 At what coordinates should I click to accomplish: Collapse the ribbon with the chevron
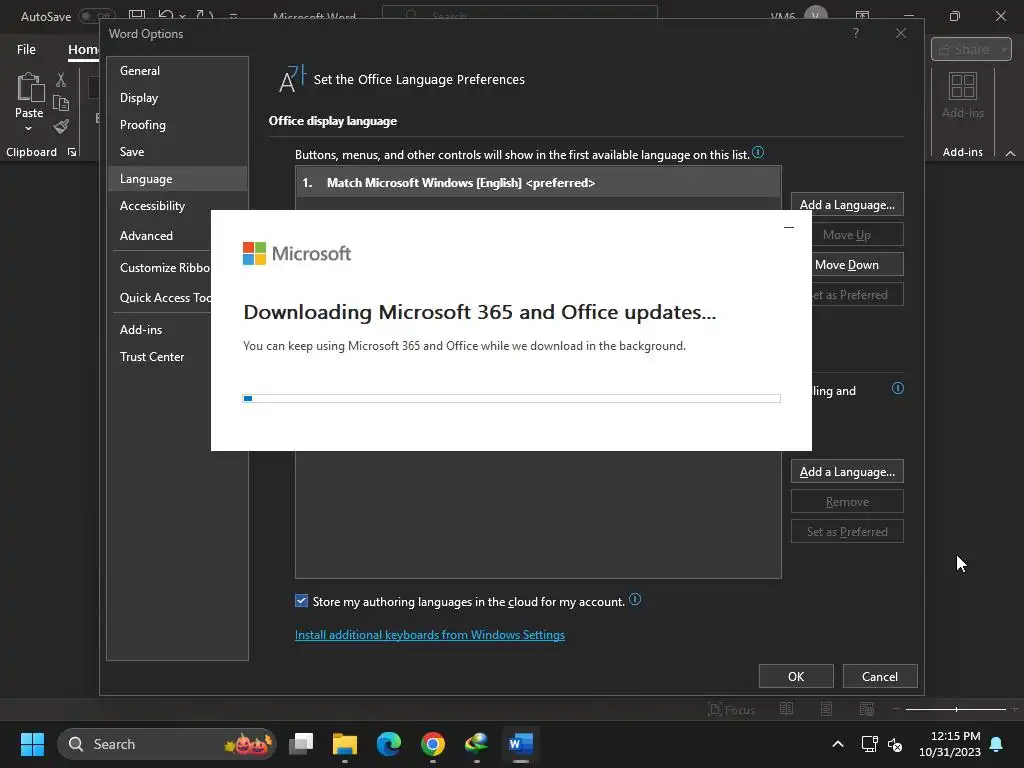tap(1010, 153)
